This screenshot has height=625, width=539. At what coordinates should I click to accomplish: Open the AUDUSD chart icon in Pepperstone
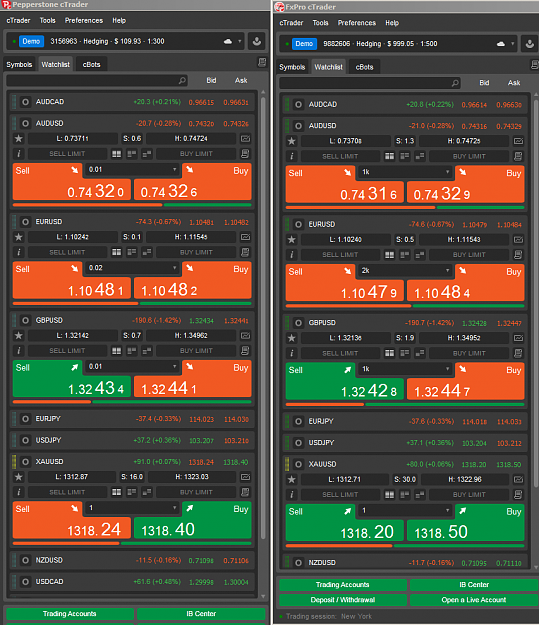point(246,139)
